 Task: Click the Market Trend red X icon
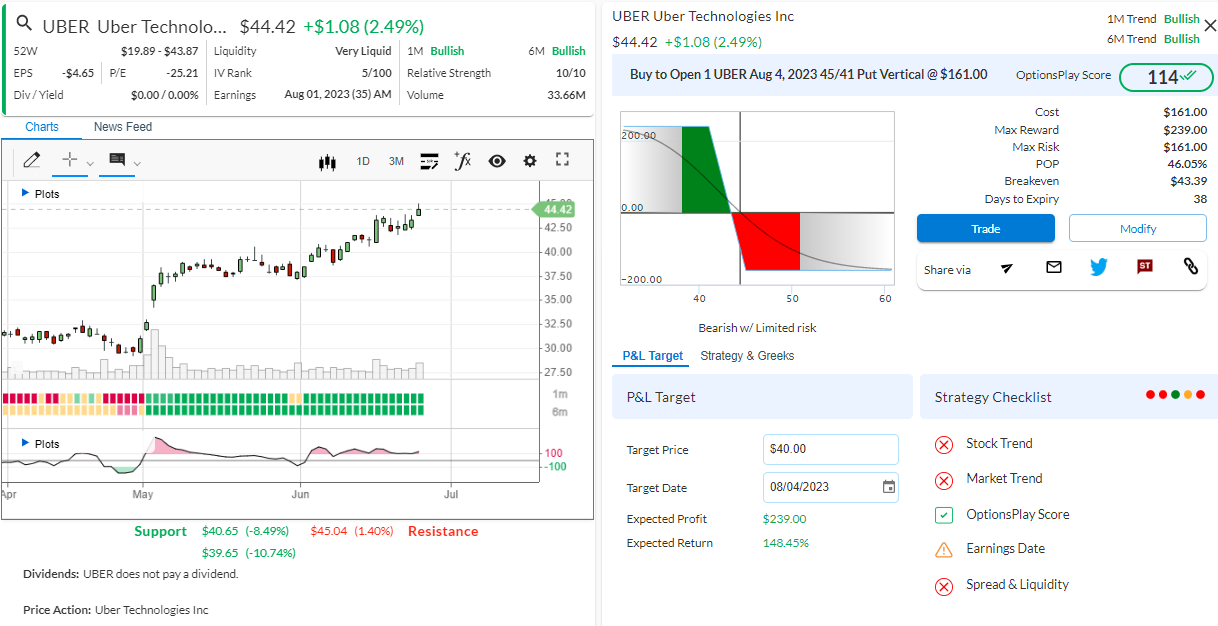pos(944,480)
